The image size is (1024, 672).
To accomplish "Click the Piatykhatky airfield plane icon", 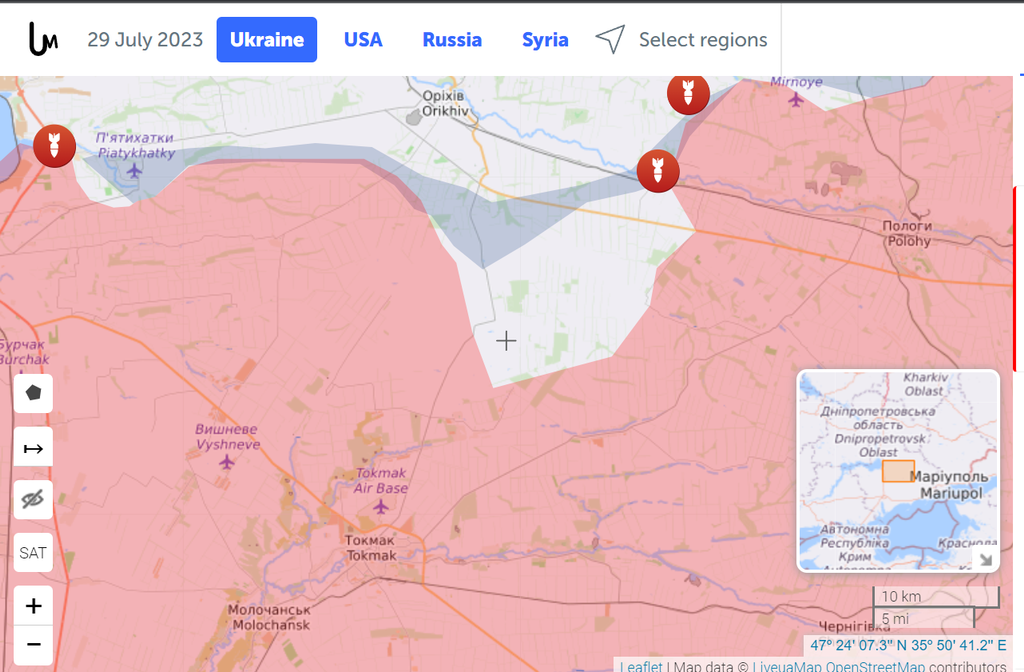I will (x=134, y=171).
